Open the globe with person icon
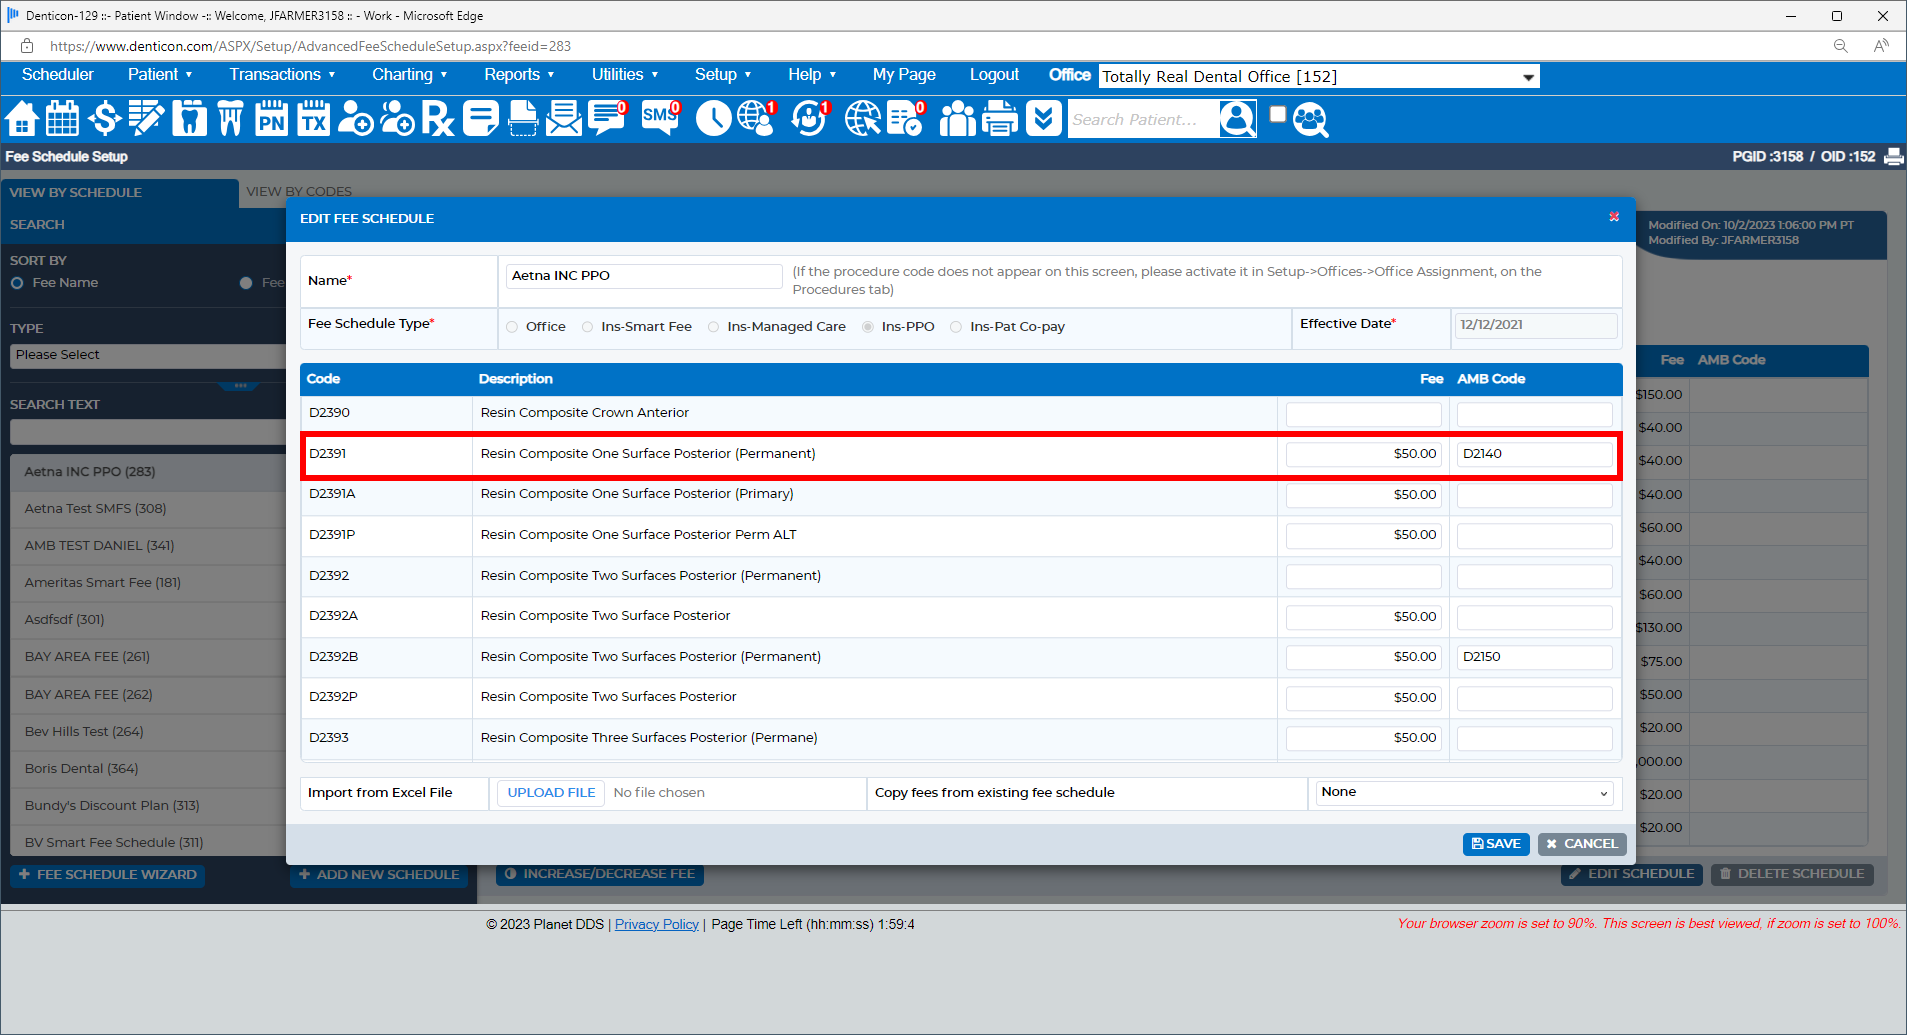The image size is (1907, 1035). [757, 119]
